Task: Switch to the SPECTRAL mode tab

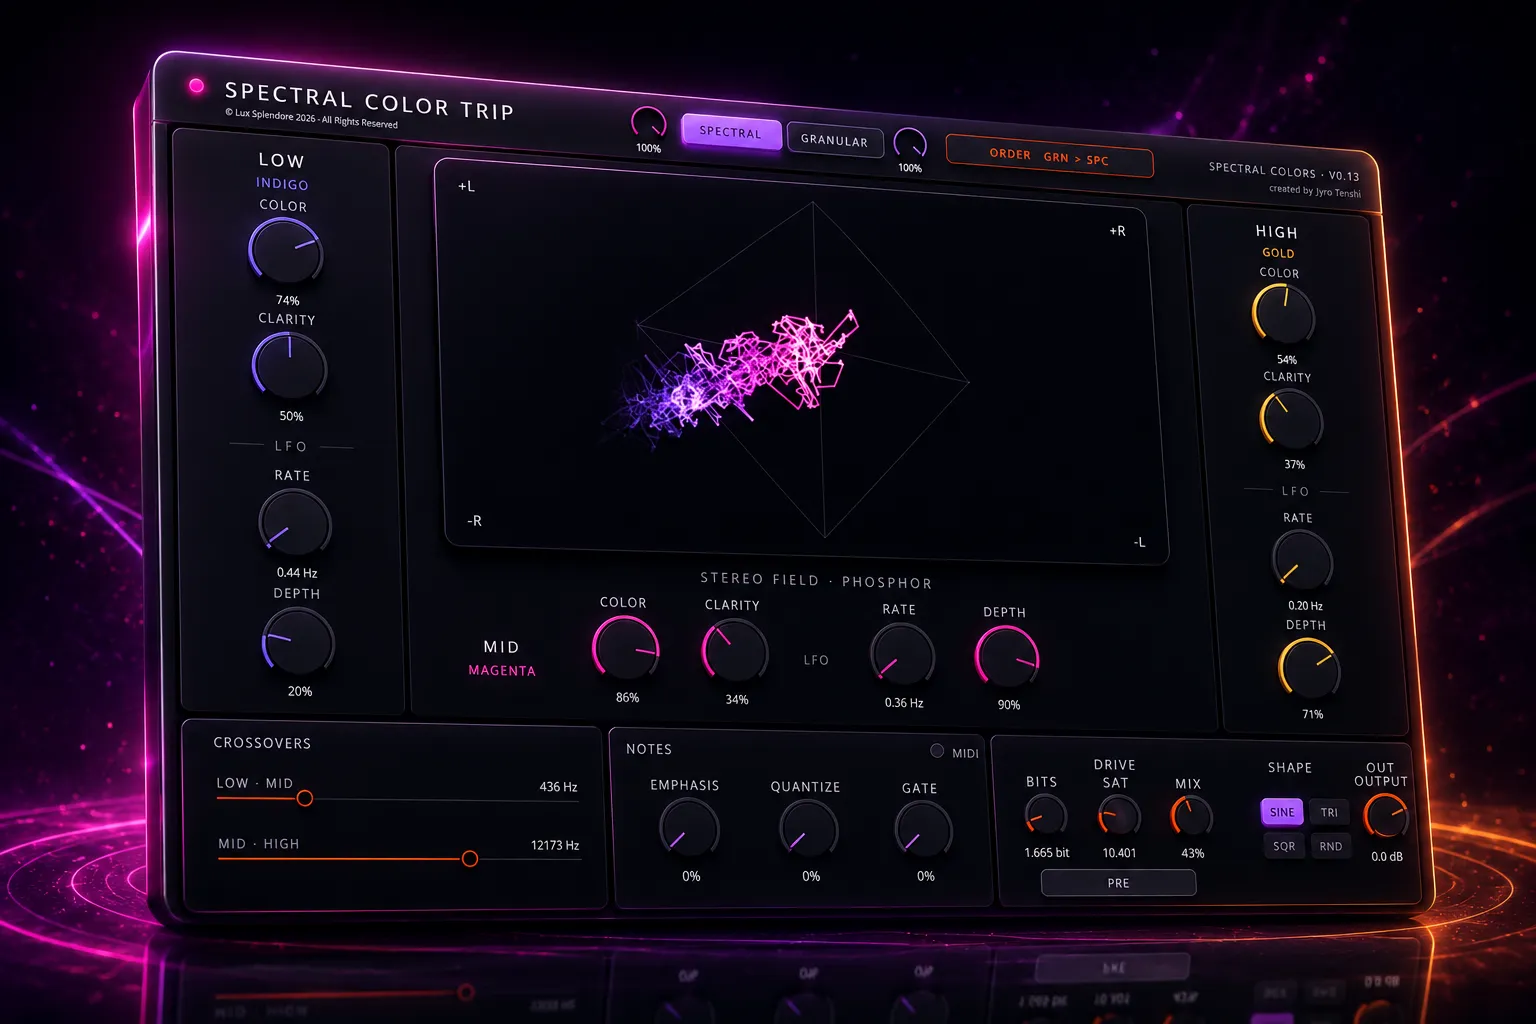Action: [x=730, y=132]
